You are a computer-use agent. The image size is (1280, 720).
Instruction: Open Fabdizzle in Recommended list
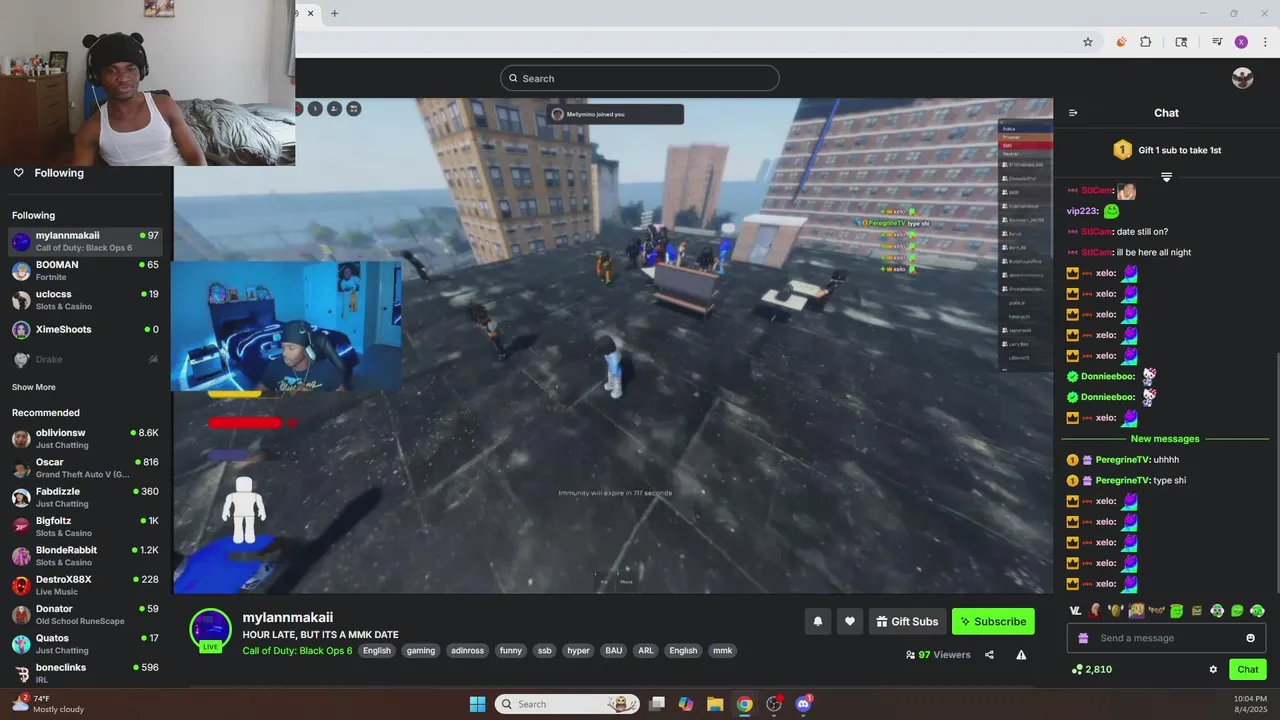[x=86, y=497]
